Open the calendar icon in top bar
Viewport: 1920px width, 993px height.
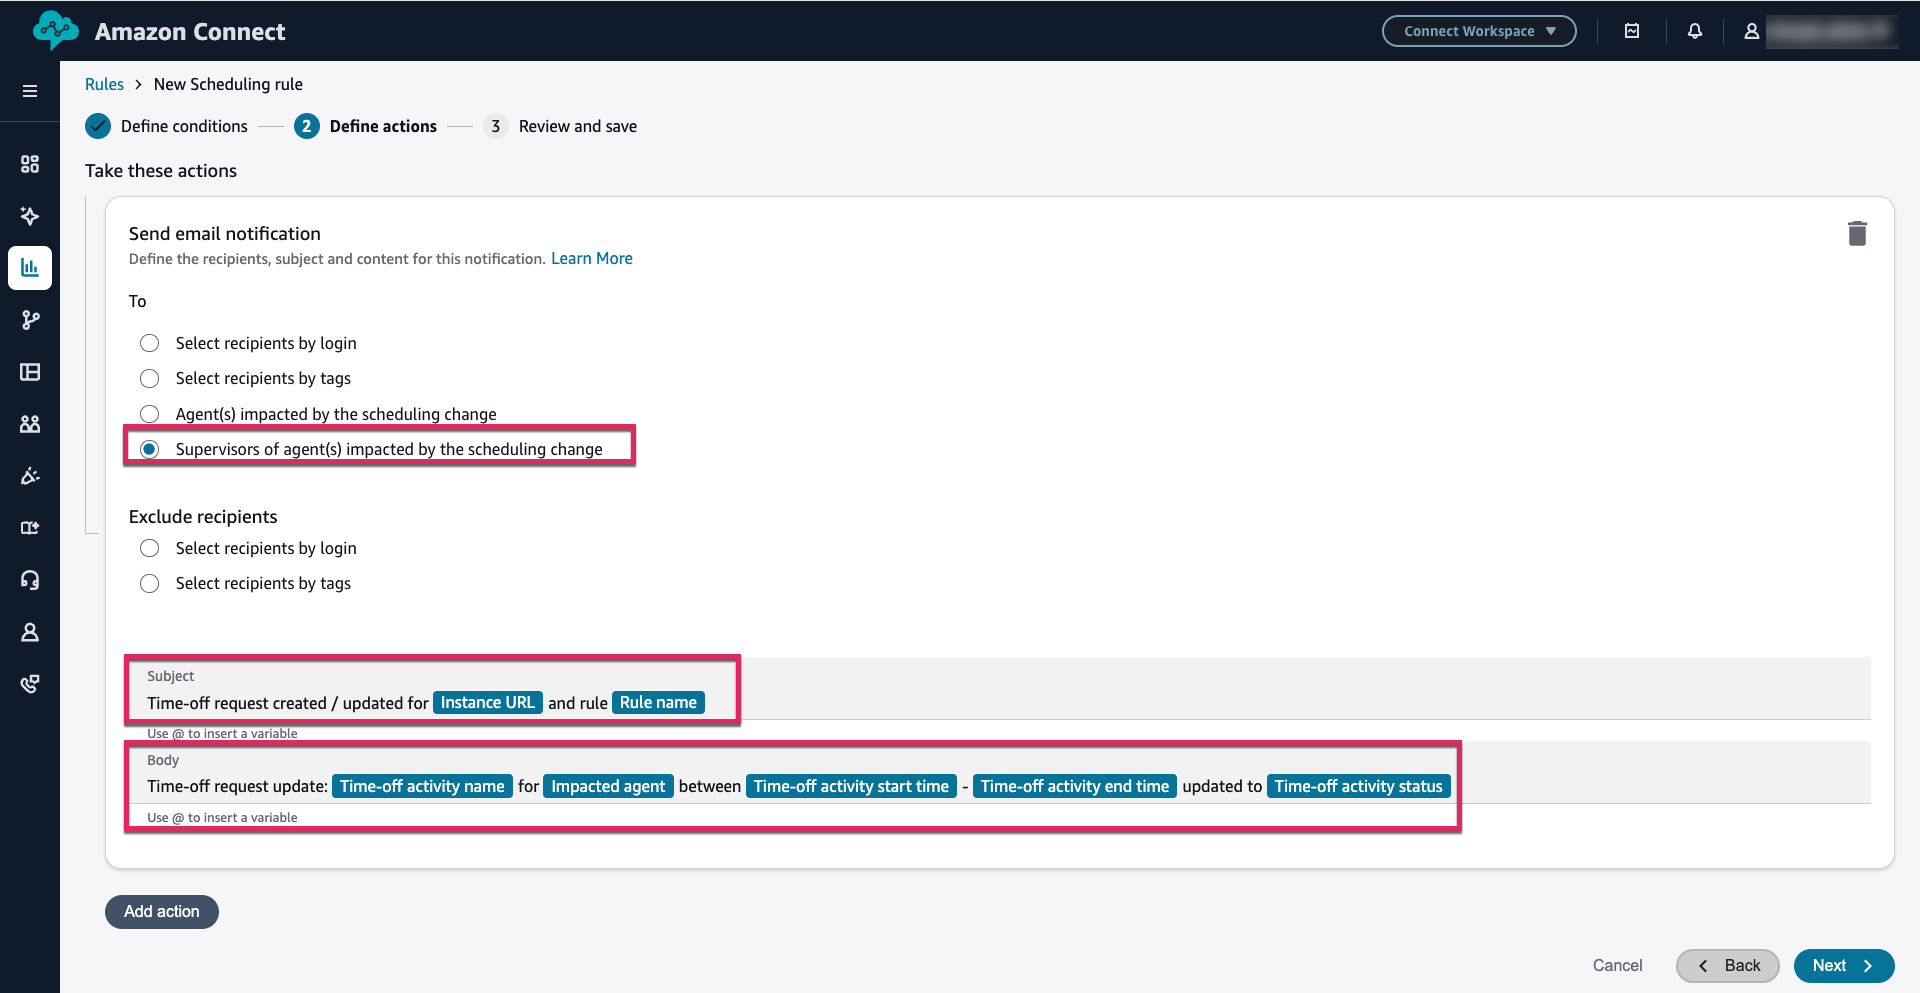click(1632, 31)
